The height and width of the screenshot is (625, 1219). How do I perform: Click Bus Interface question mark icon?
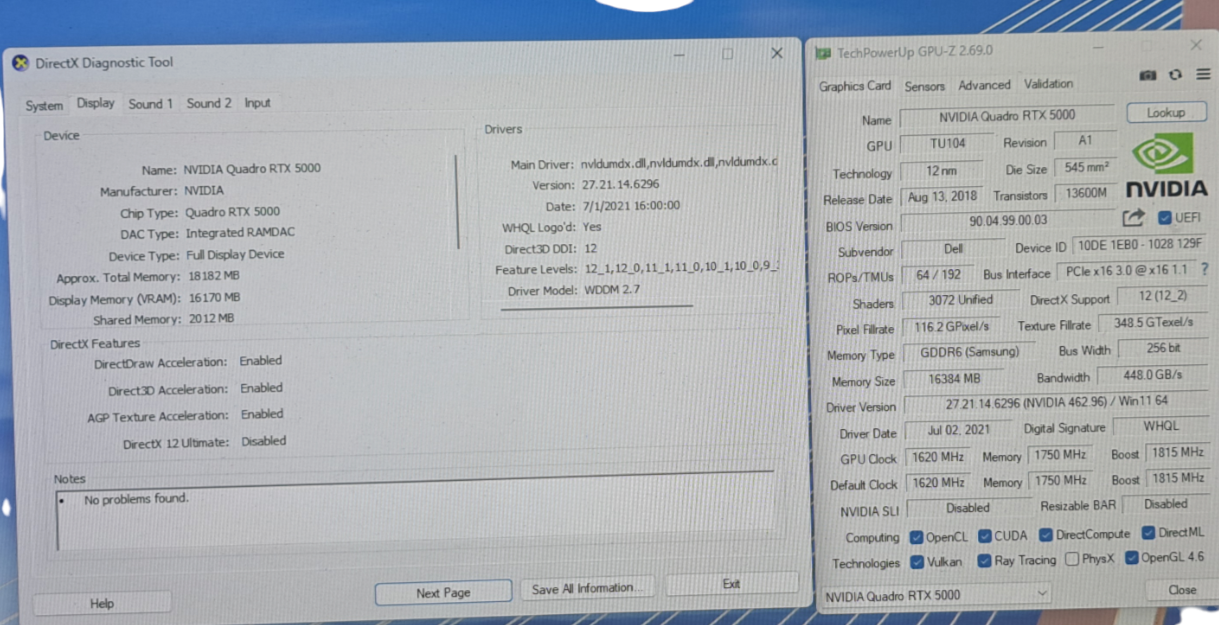[x=1204, y=269]
